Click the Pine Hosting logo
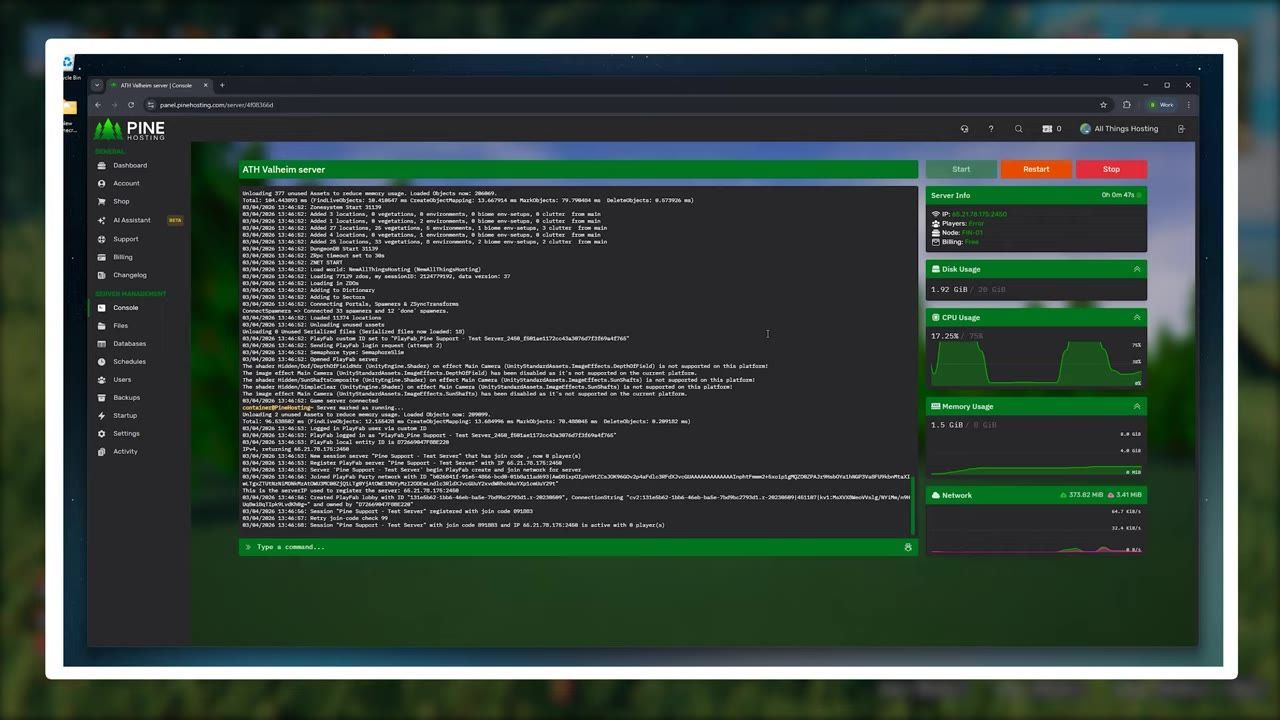Screen dimensions: 1280x720 130,129
